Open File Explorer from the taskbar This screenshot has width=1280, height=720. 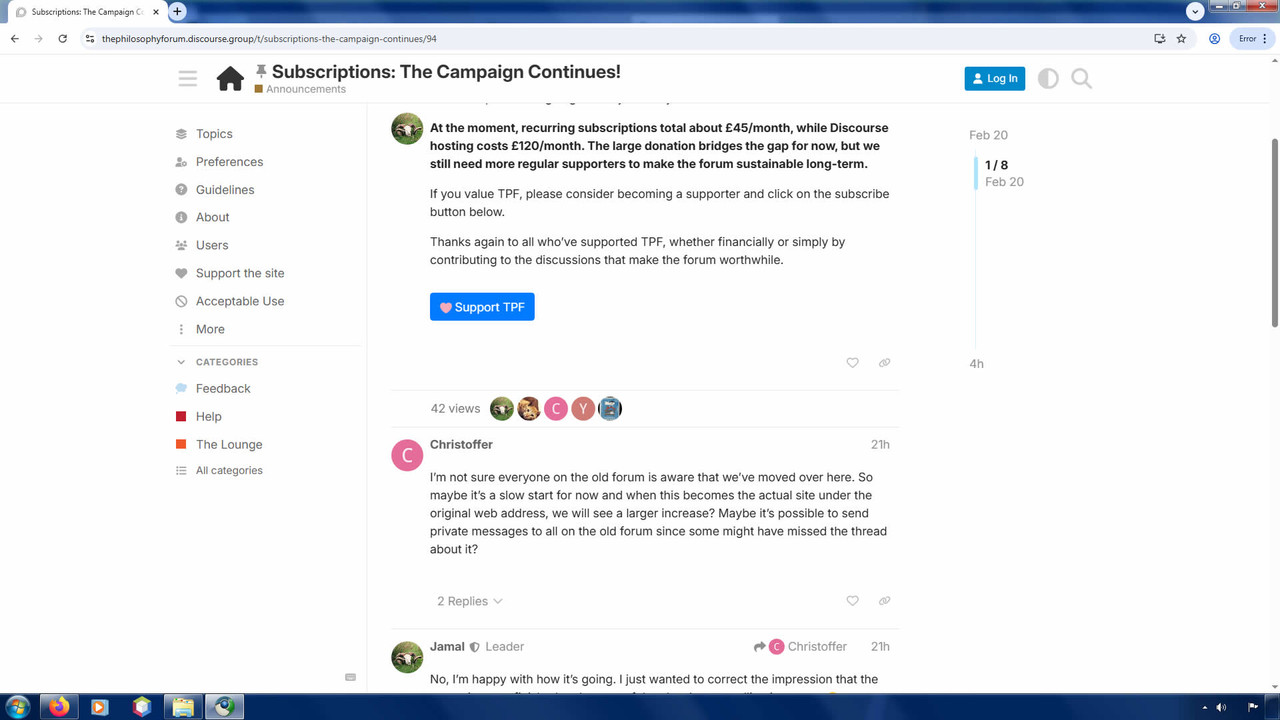[x=183, y=707]
